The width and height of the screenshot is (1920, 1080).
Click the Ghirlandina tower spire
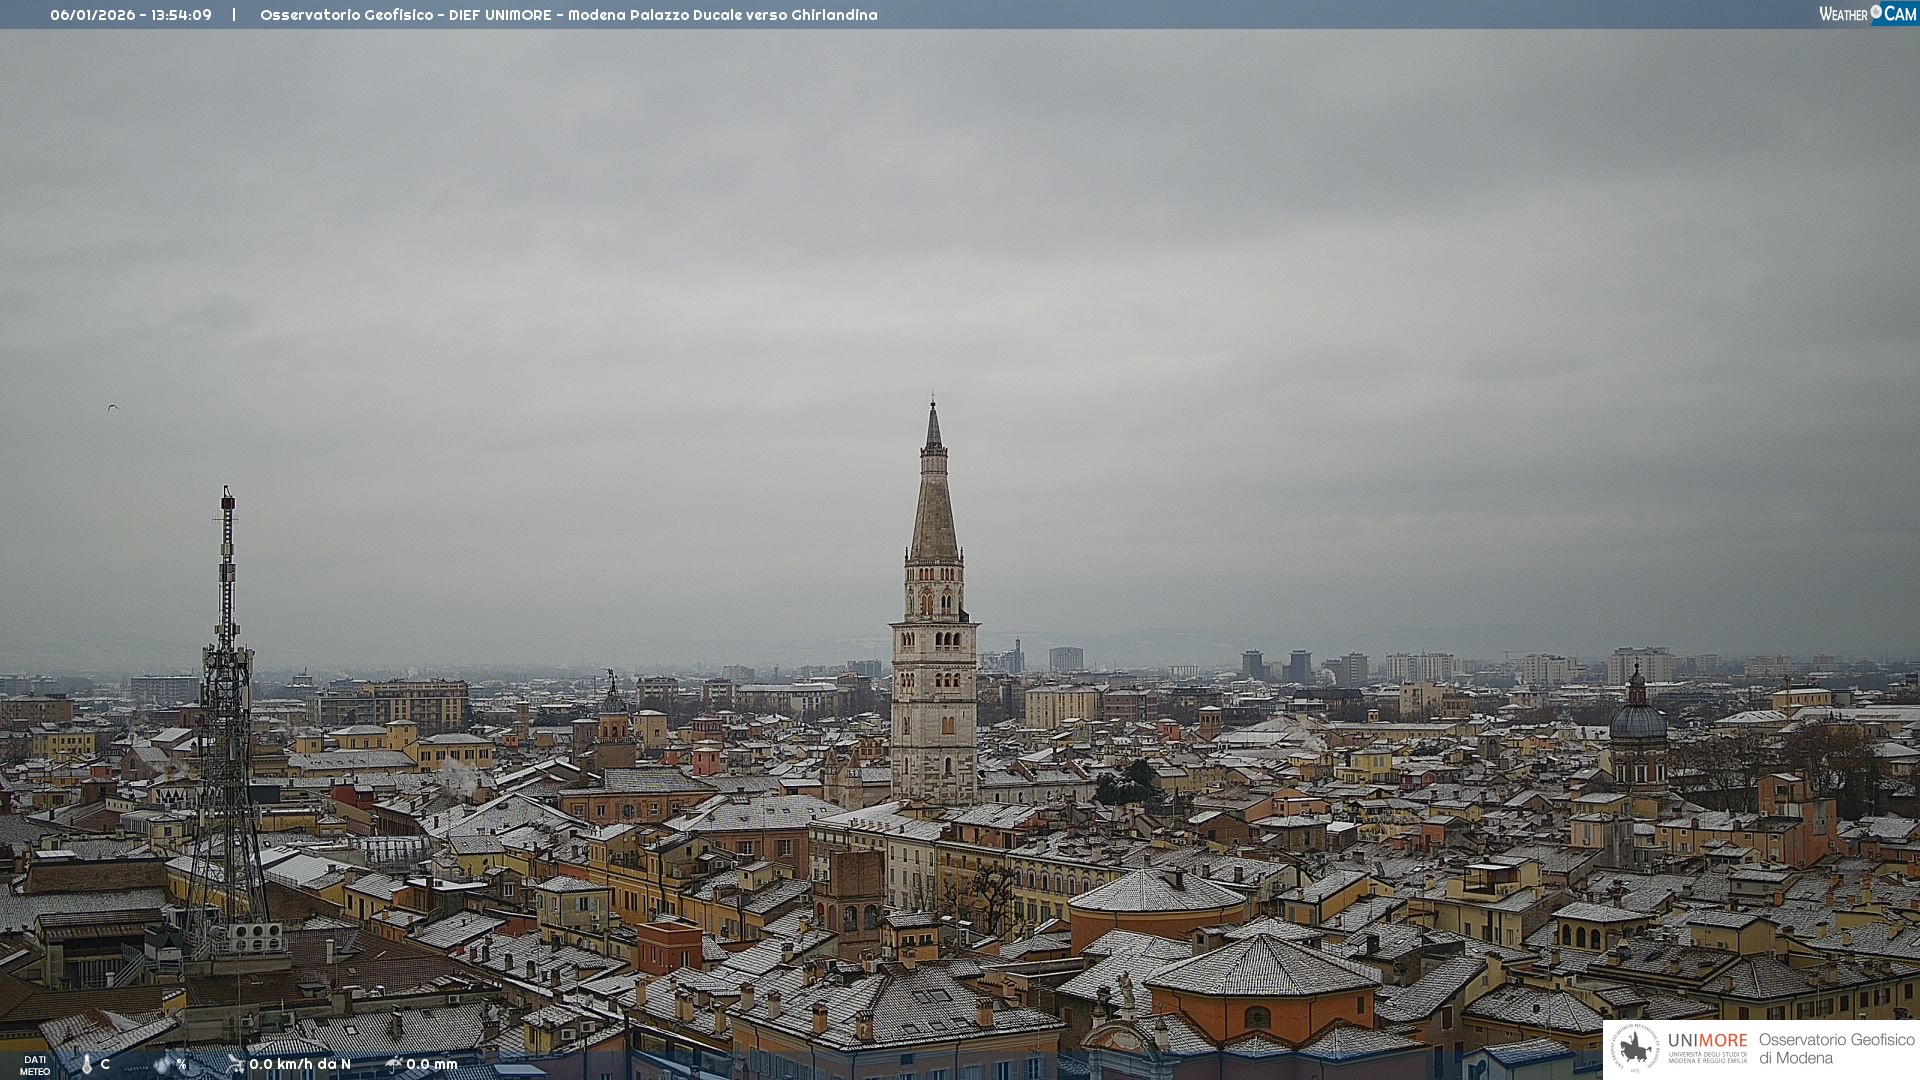coord(934,500)
